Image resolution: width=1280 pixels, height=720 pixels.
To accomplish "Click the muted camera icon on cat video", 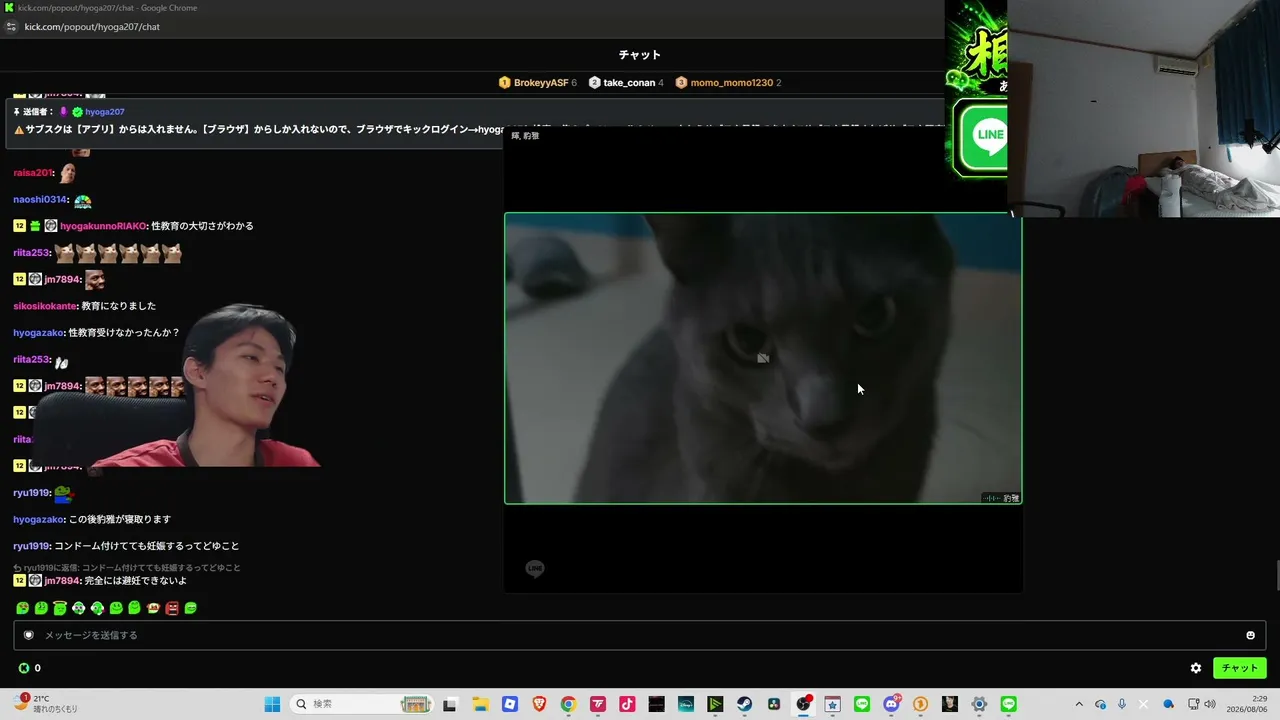I will point(763,358).
